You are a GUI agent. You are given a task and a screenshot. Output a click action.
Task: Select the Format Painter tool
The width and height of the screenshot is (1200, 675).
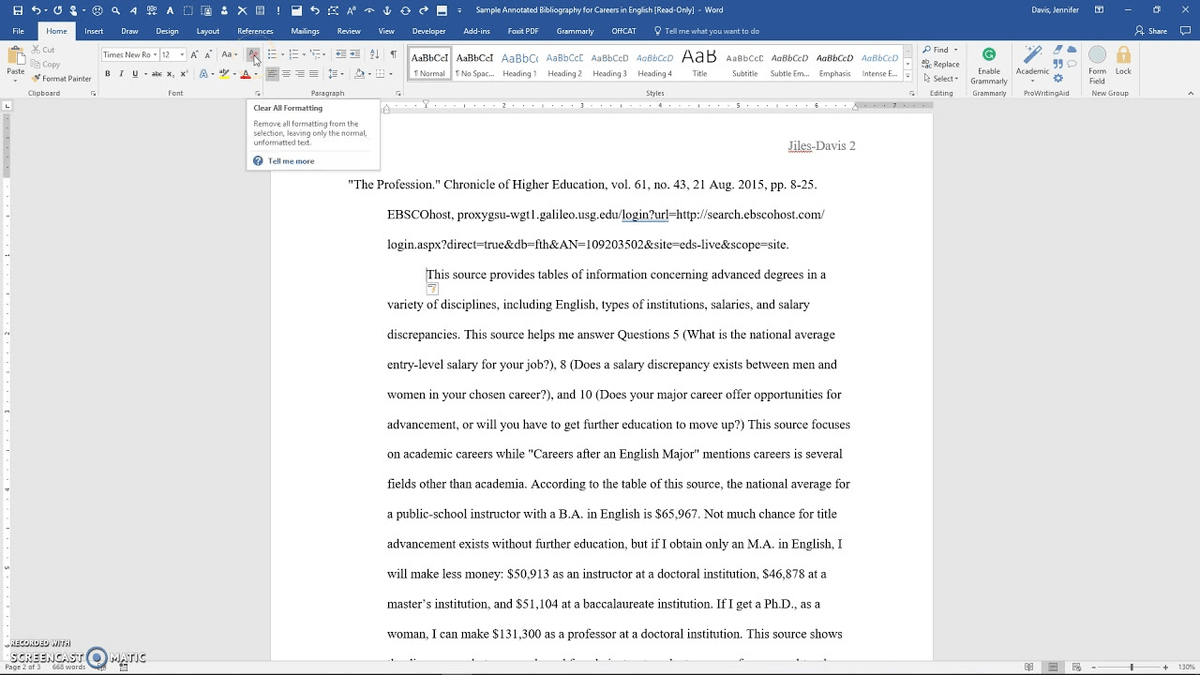pyautogui.click(x=62, y=78)
